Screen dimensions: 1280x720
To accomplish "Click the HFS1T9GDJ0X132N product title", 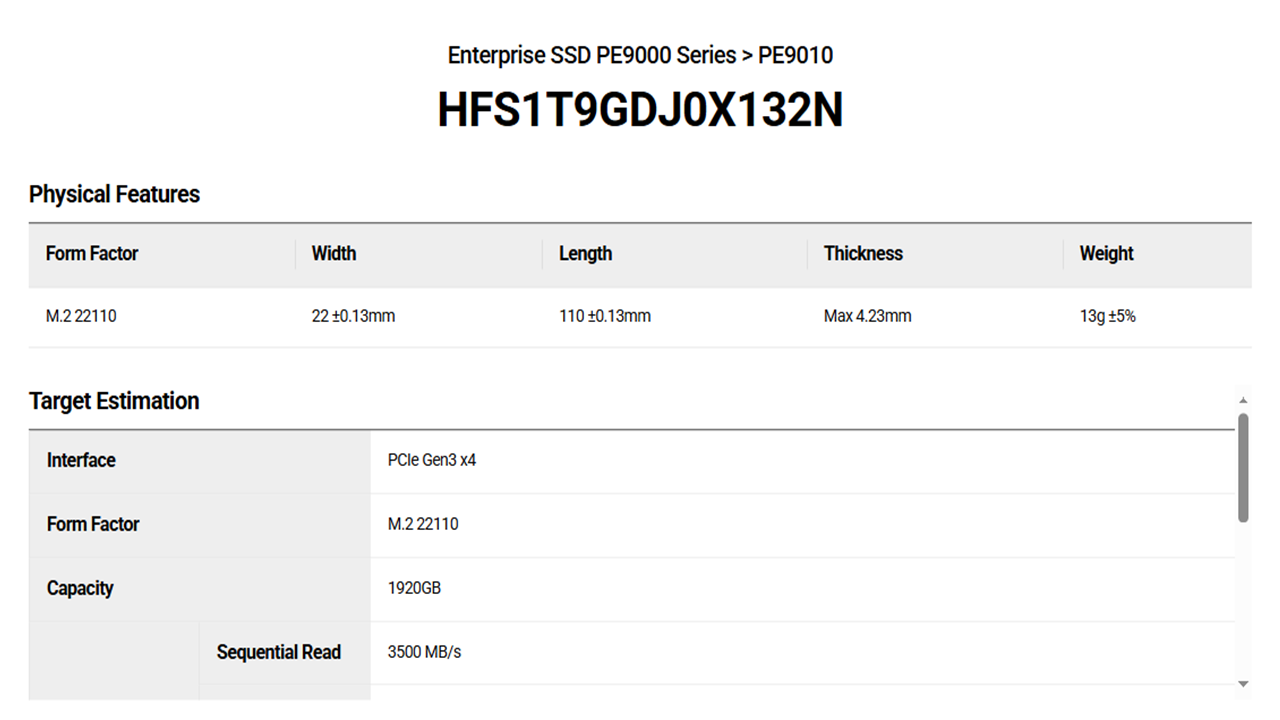I will (640, 110).
